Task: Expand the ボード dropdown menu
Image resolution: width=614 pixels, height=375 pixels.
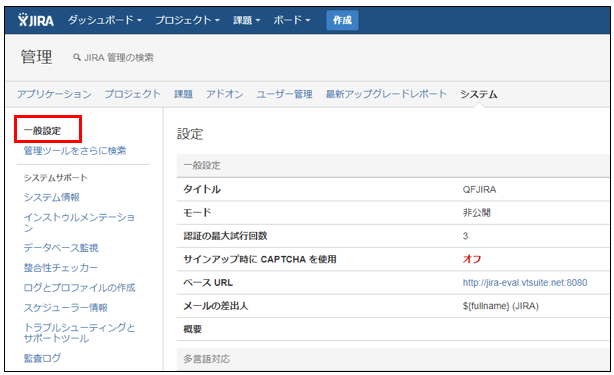Action: [x=292, y=20]
